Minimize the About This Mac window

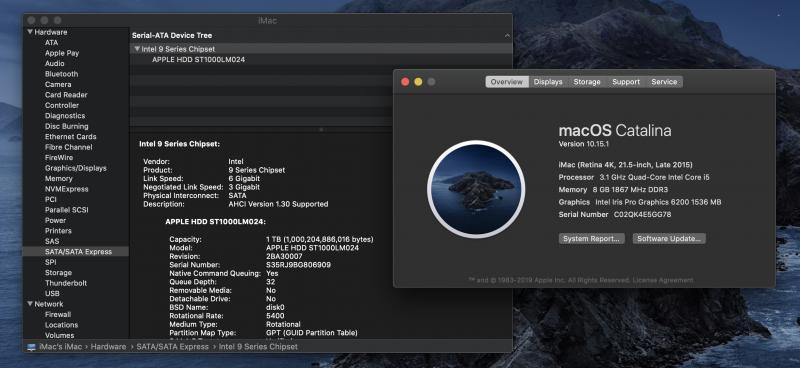coord(418,82)
